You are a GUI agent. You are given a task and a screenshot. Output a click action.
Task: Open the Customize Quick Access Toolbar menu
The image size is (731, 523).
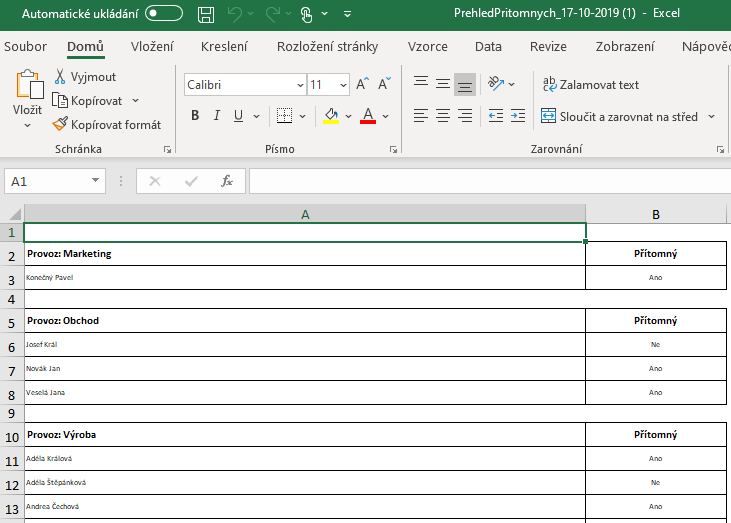347,14
